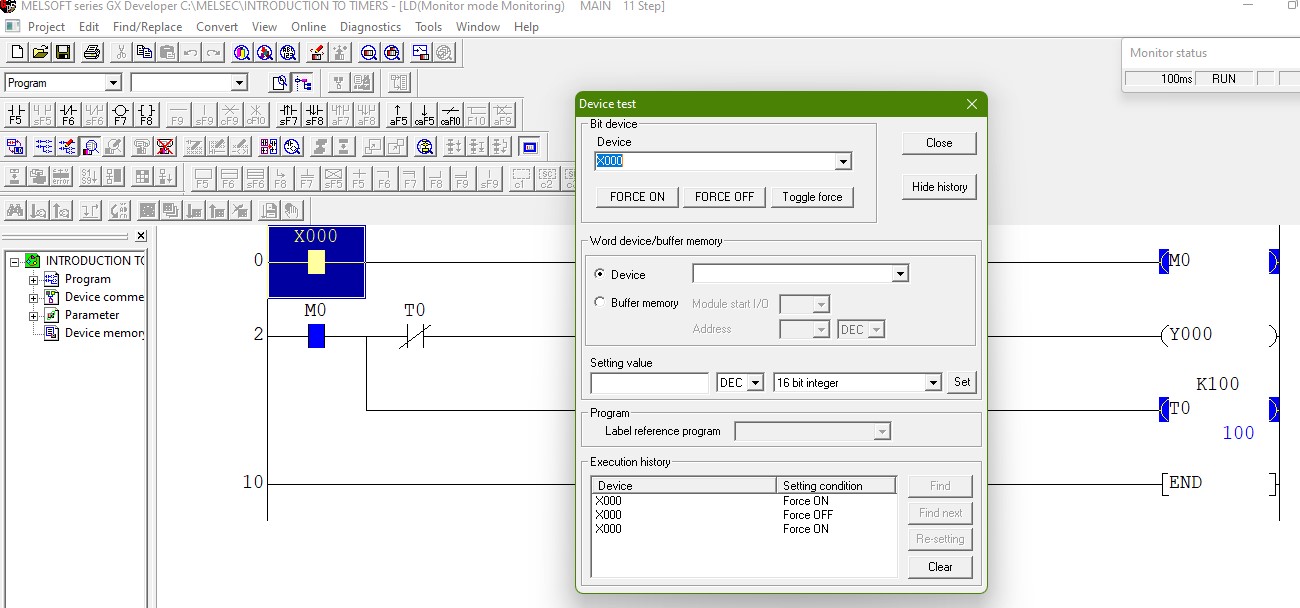Open the Window menu

tap(478, 27)
